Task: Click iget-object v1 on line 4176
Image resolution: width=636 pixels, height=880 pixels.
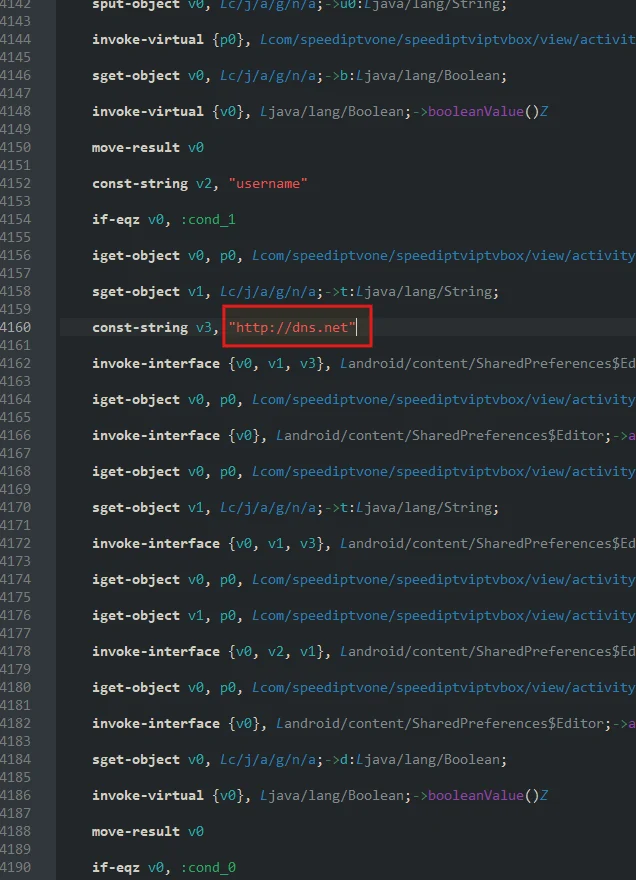Action: 148,615
